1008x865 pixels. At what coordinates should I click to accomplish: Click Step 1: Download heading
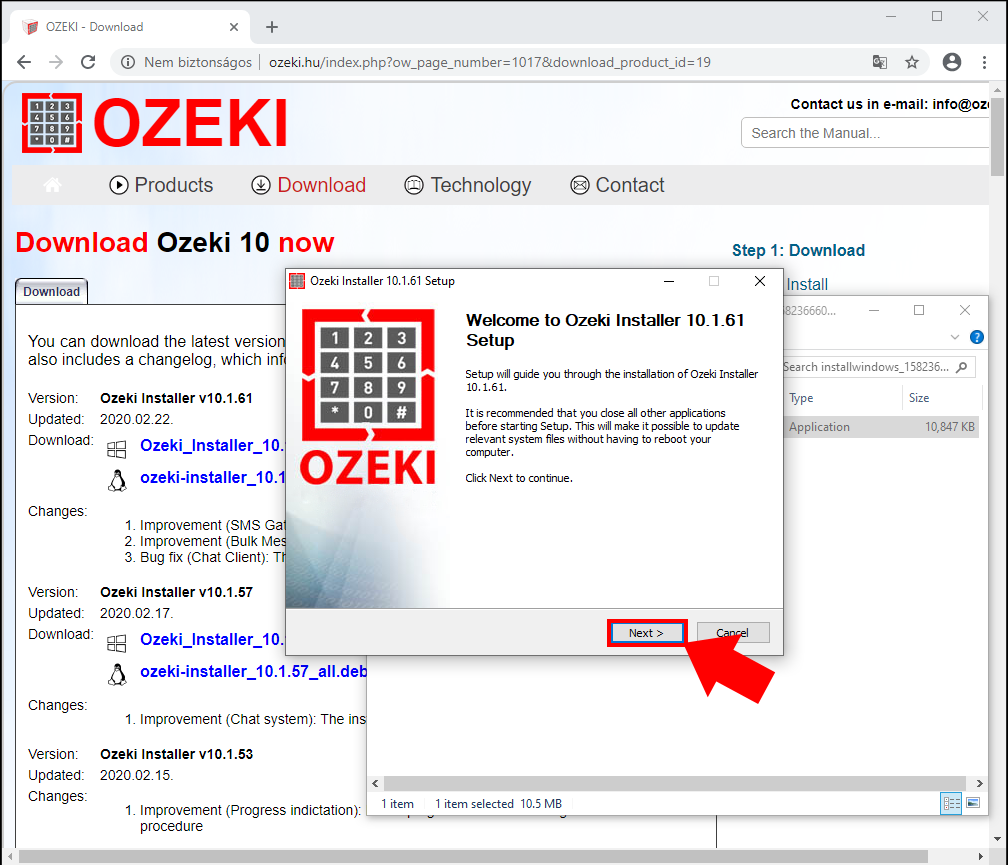[x=798, y=251]
